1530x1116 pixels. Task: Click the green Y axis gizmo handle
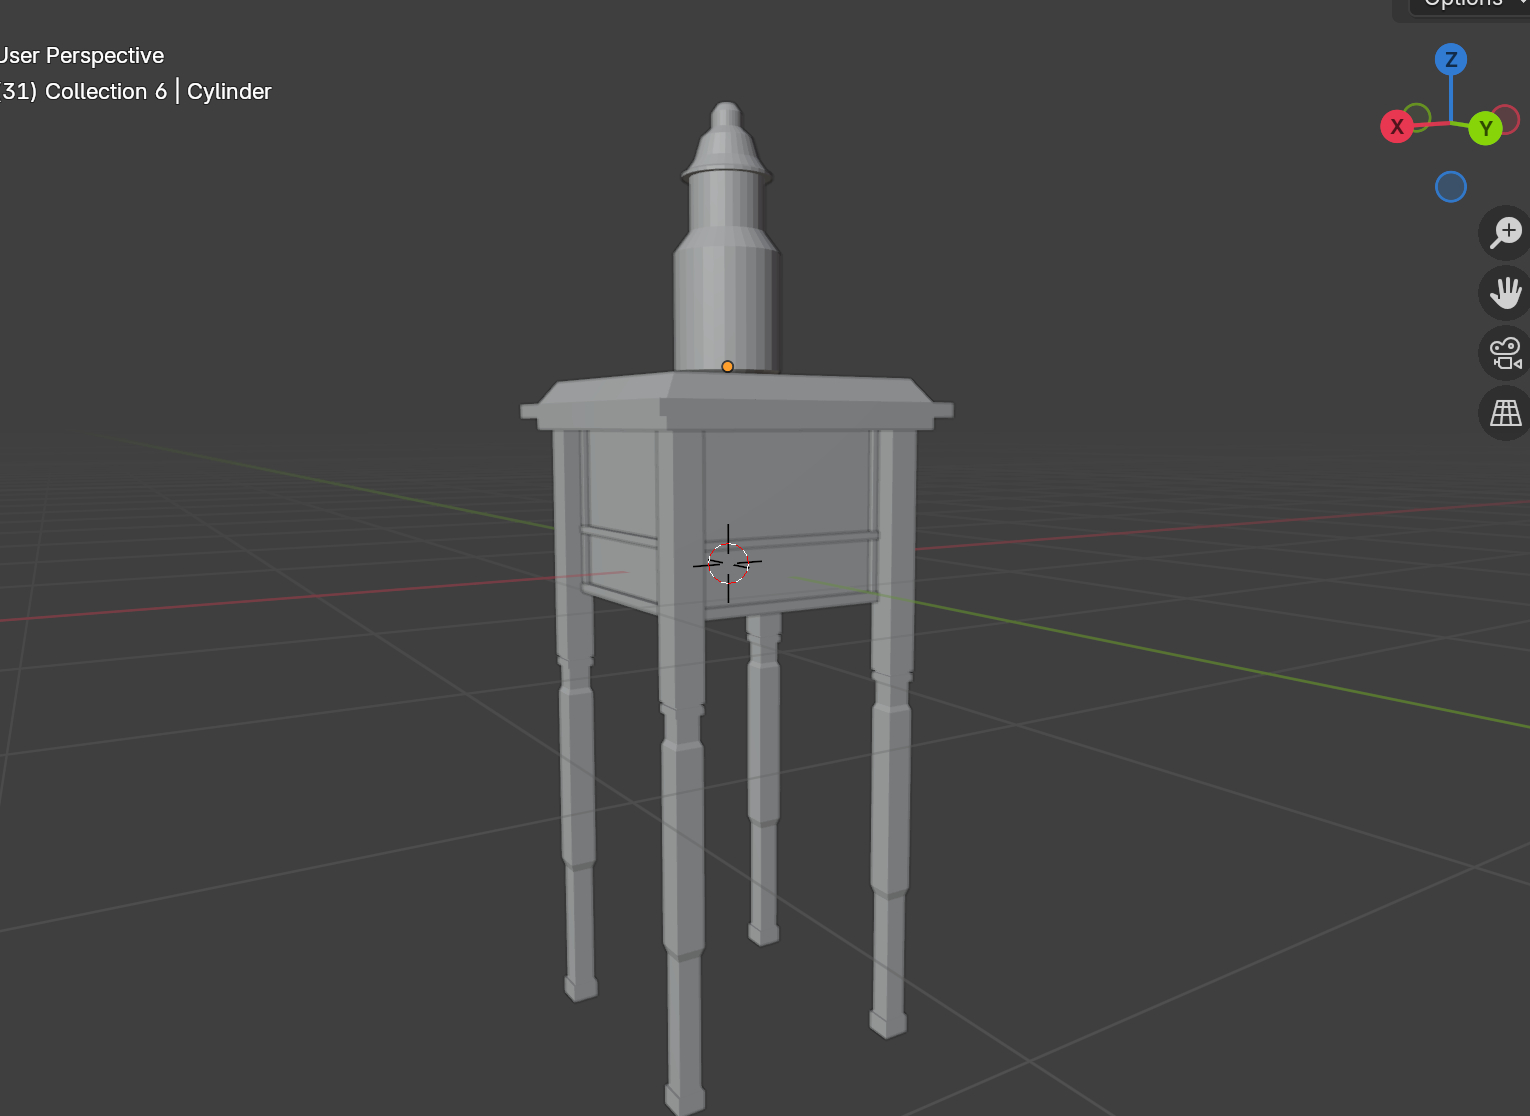1485,128
